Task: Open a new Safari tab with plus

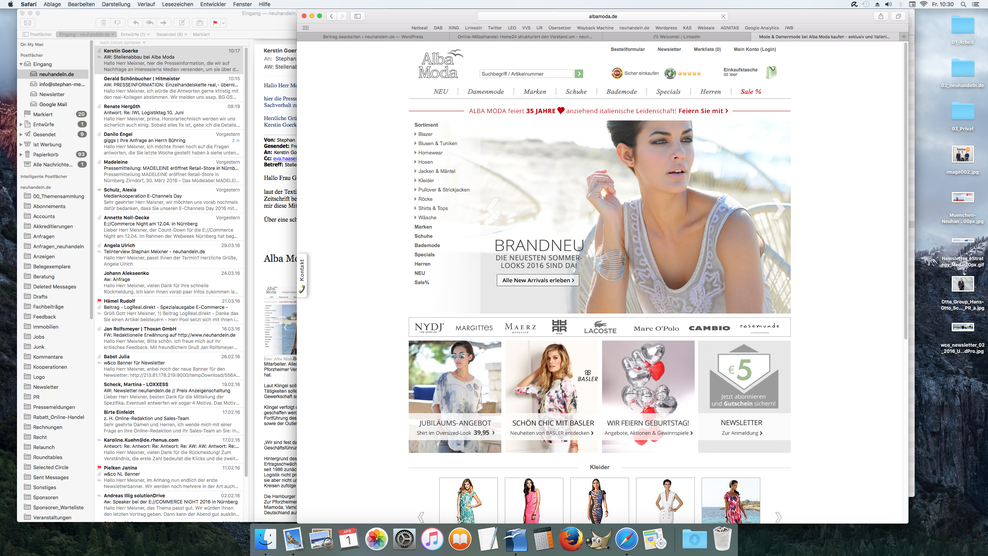Action: tap(904, 37)
